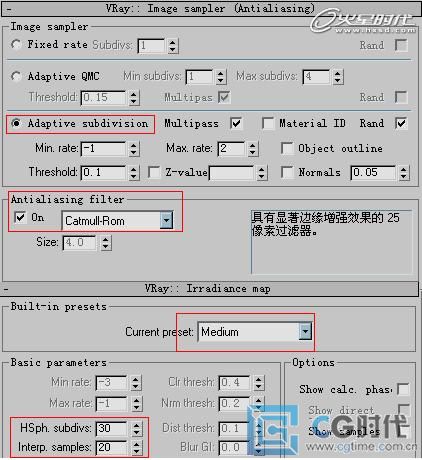Open the Current preset Medium dropdown
Screen dimensions: 422x460
point(305,332)
